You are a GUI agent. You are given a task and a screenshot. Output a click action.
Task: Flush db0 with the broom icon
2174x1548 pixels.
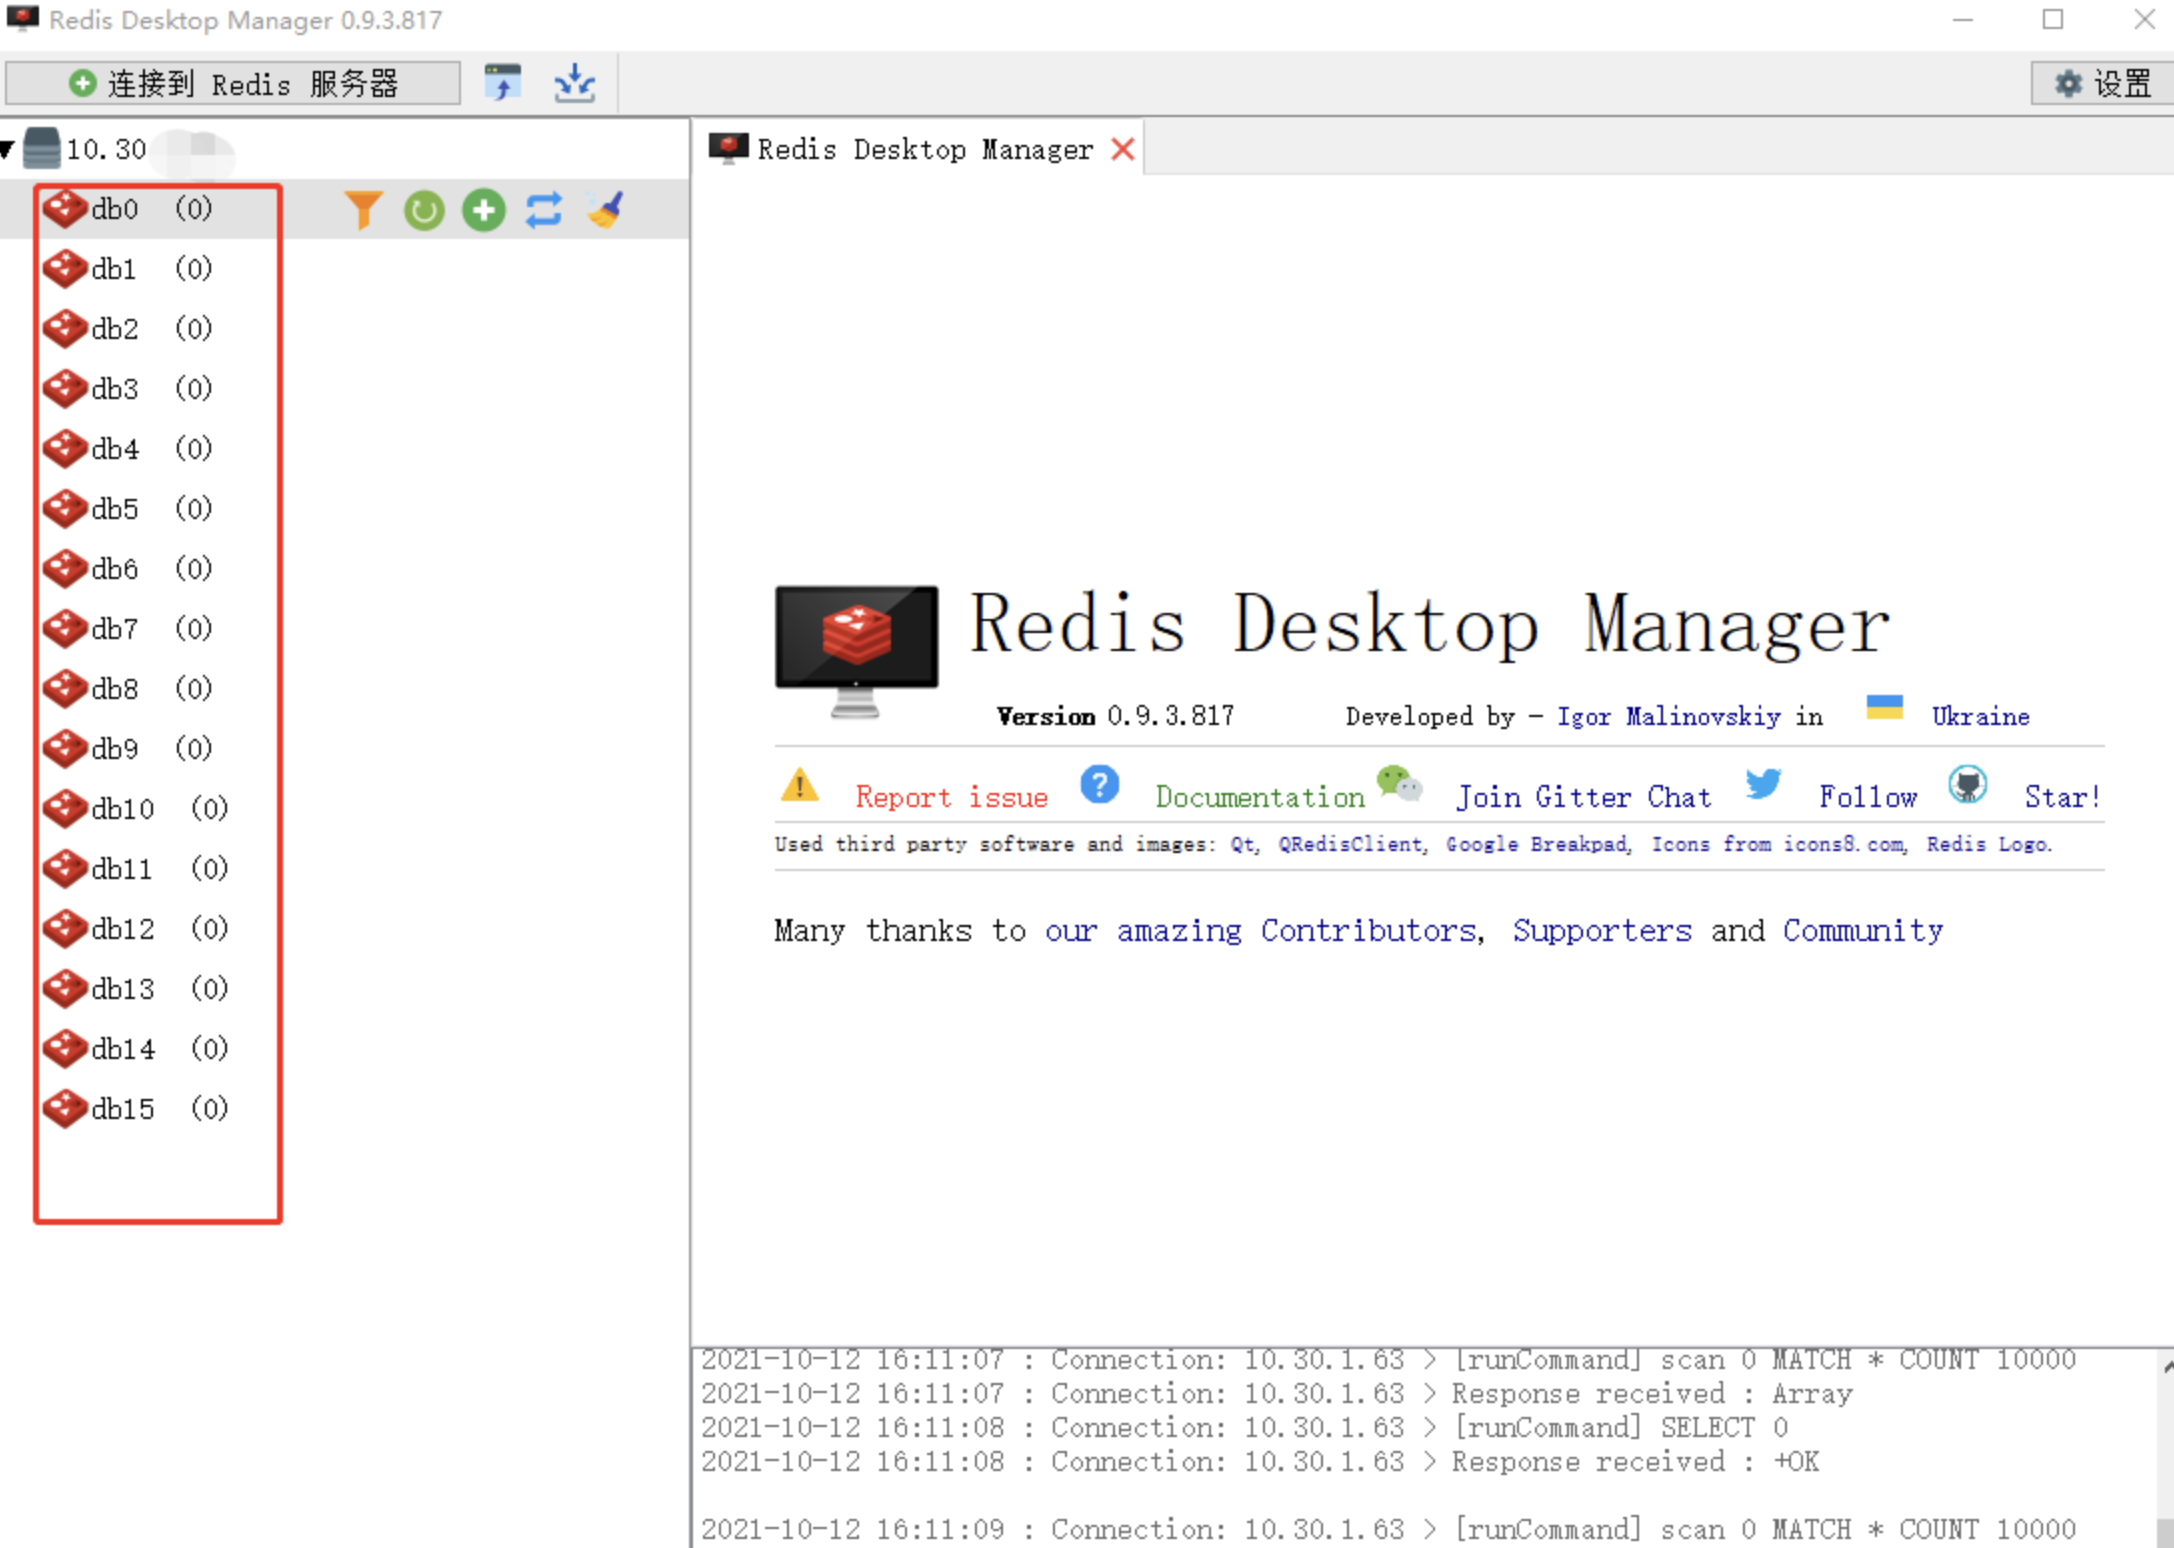point(606,210)
